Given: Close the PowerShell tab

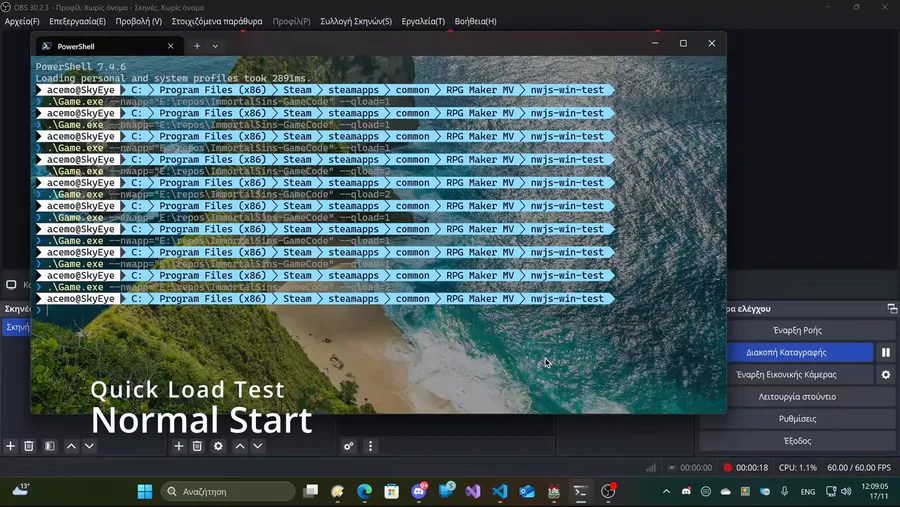Looking at the screenshot, I should coord(170,46).
